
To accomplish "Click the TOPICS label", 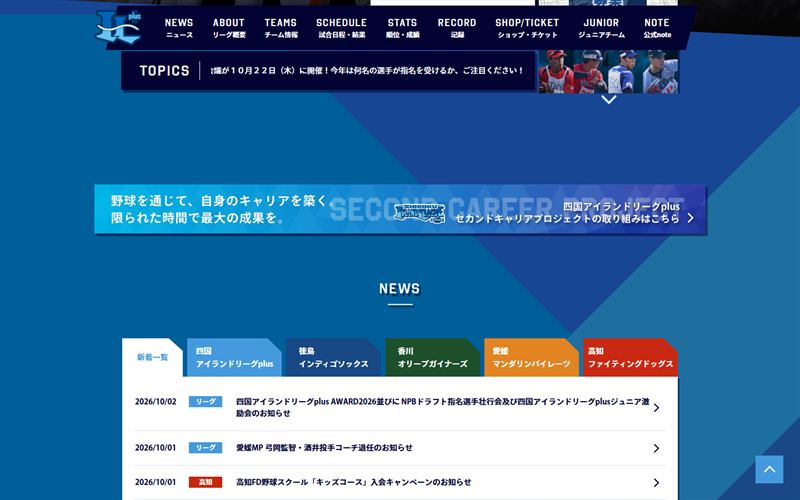I will tap(164, 70).
